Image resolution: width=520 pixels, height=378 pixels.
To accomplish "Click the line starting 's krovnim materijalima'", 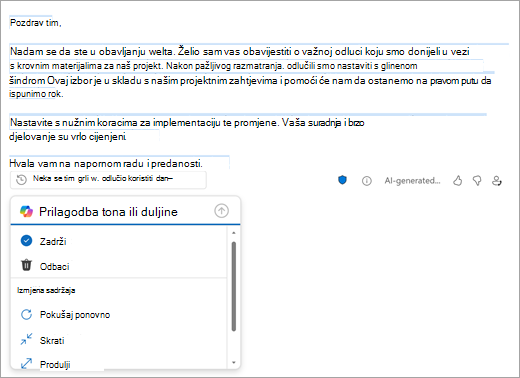I will click(x=213, y=66).
